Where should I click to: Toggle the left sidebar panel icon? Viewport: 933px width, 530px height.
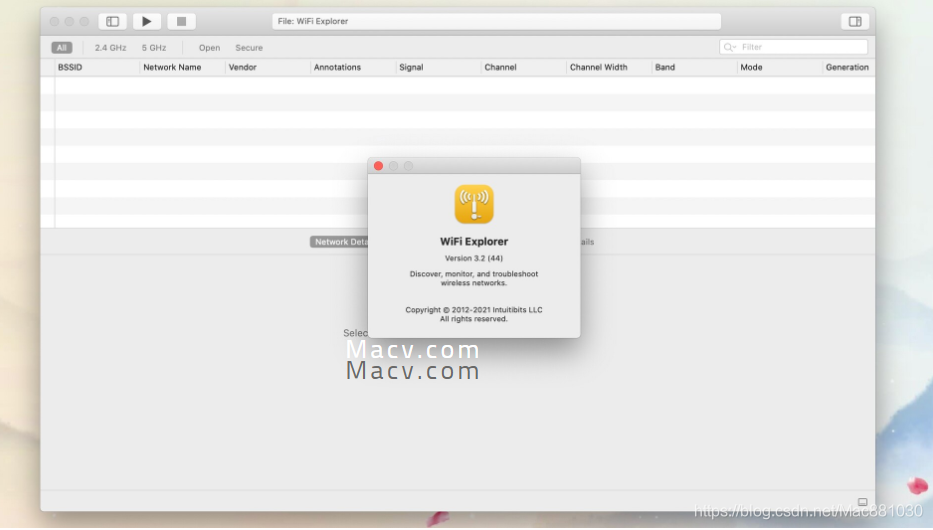click(x=112, y=21)
